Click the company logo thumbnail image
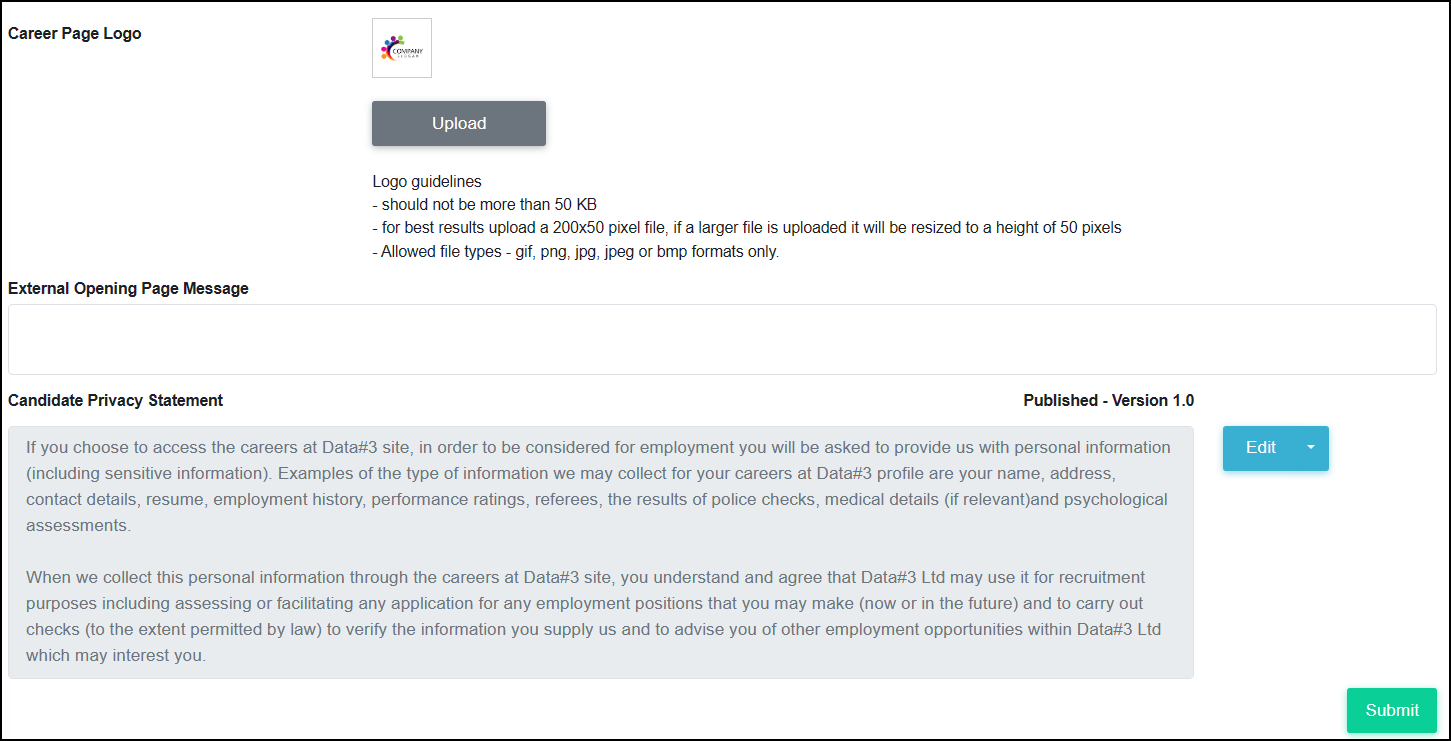This screenshot has width=1451, height=741. coord(402,48)
